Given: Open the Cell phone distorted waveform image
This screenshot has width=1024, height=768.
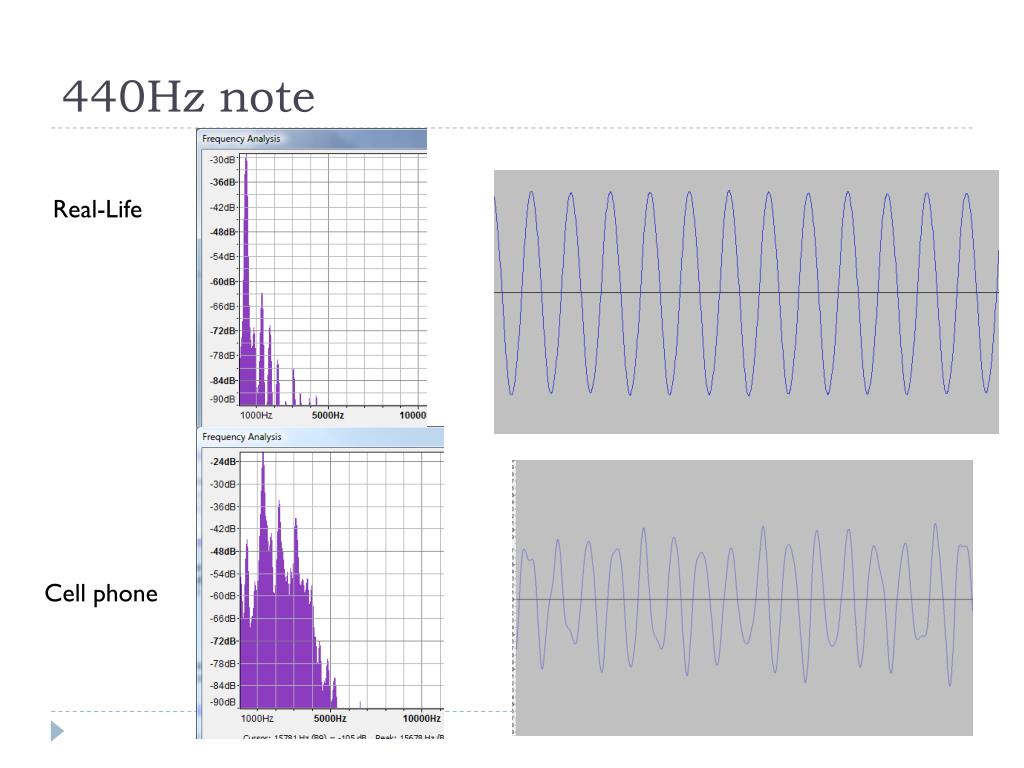Looking at the screenshot, I should pyautogui.click(x=743, y=598).
